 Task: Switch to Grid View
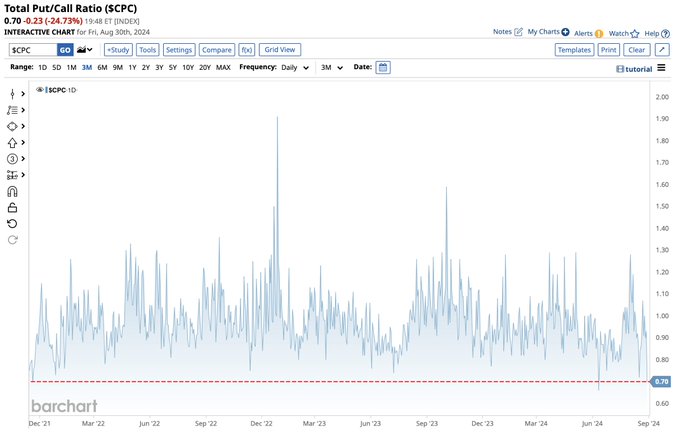click(280, 50)
